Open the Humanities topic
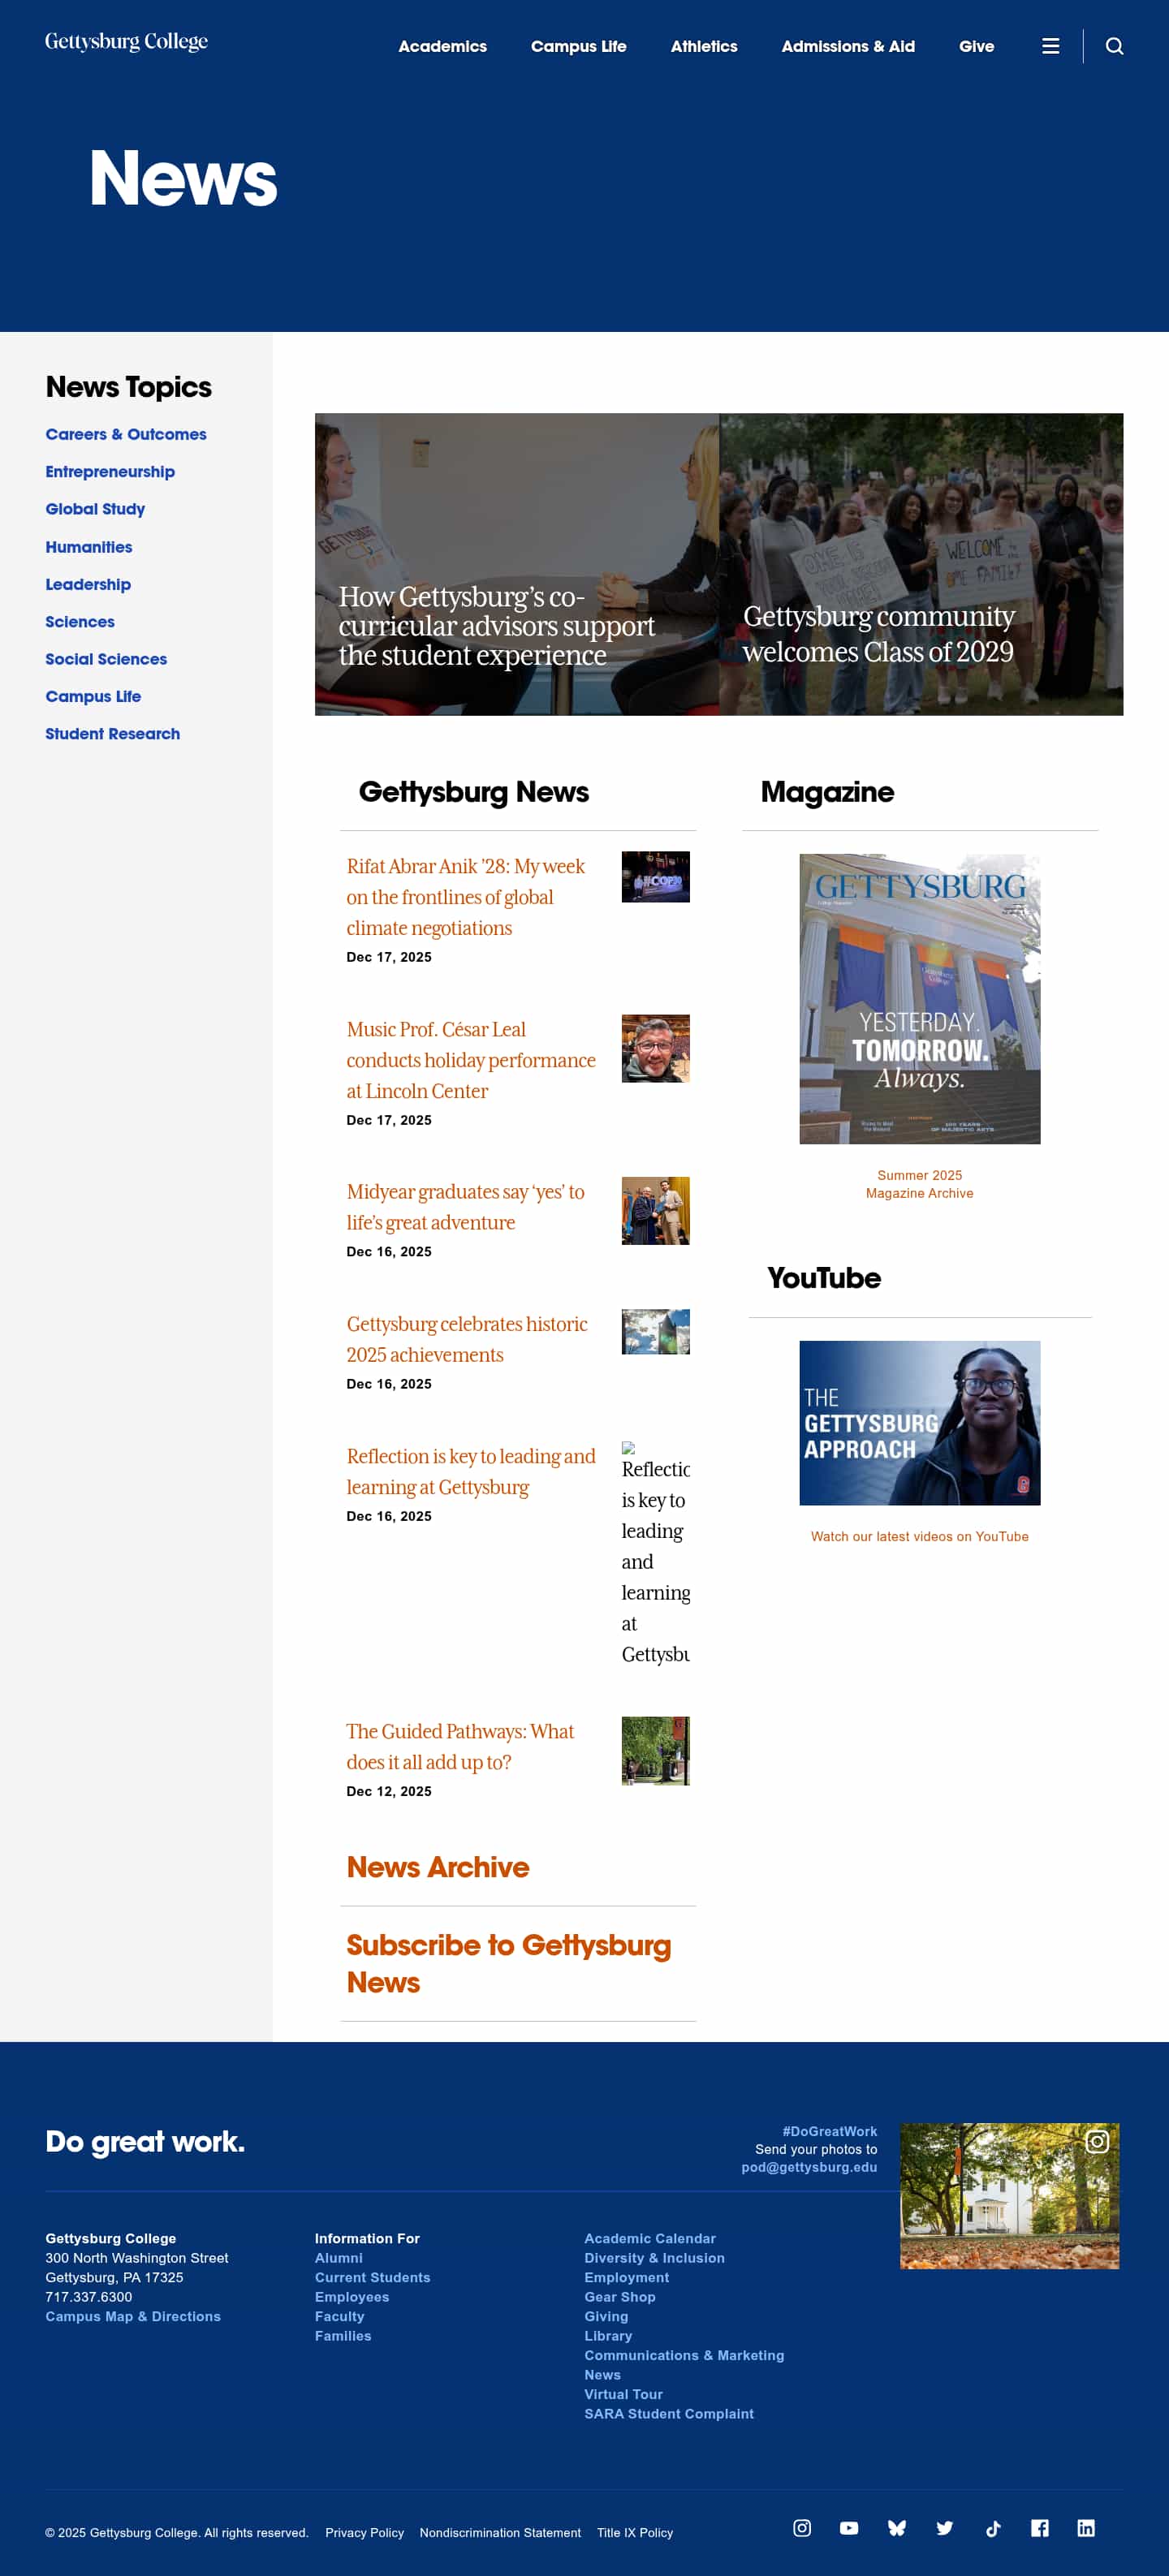The height and width of the screenshot is (2576, 1169). point(89,547)
